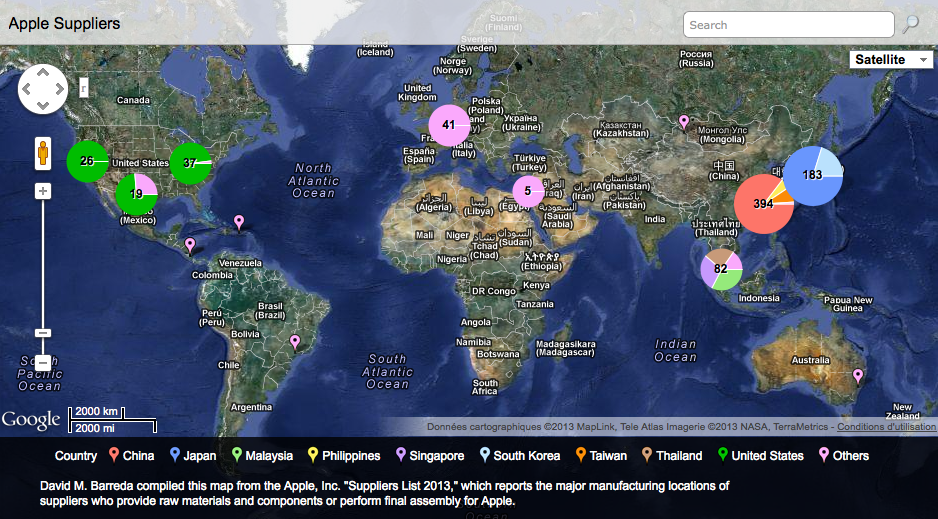Click in the Search input field
Screen dimensions: 938x519
coord(787,25)
